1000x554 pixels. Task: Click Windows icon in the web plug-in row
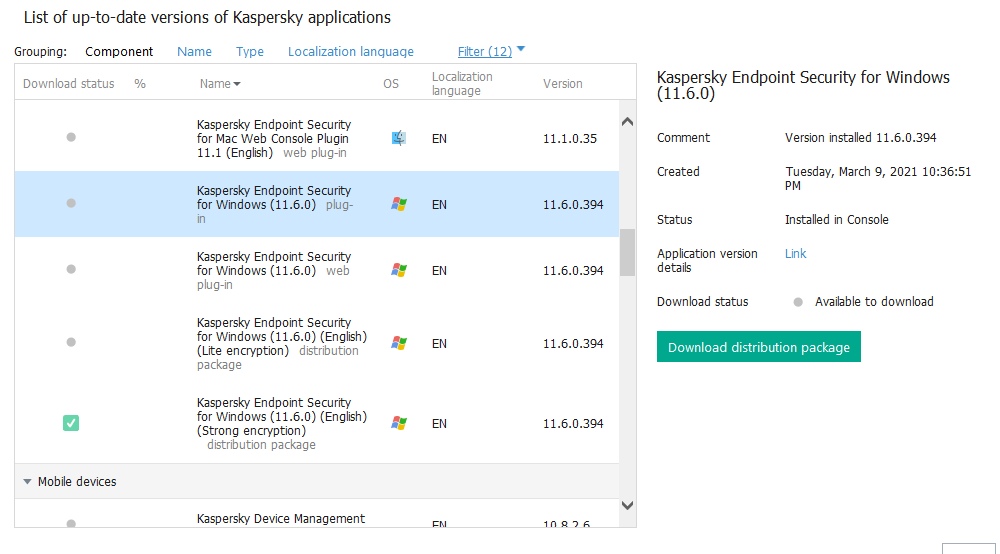click(399, 270)
